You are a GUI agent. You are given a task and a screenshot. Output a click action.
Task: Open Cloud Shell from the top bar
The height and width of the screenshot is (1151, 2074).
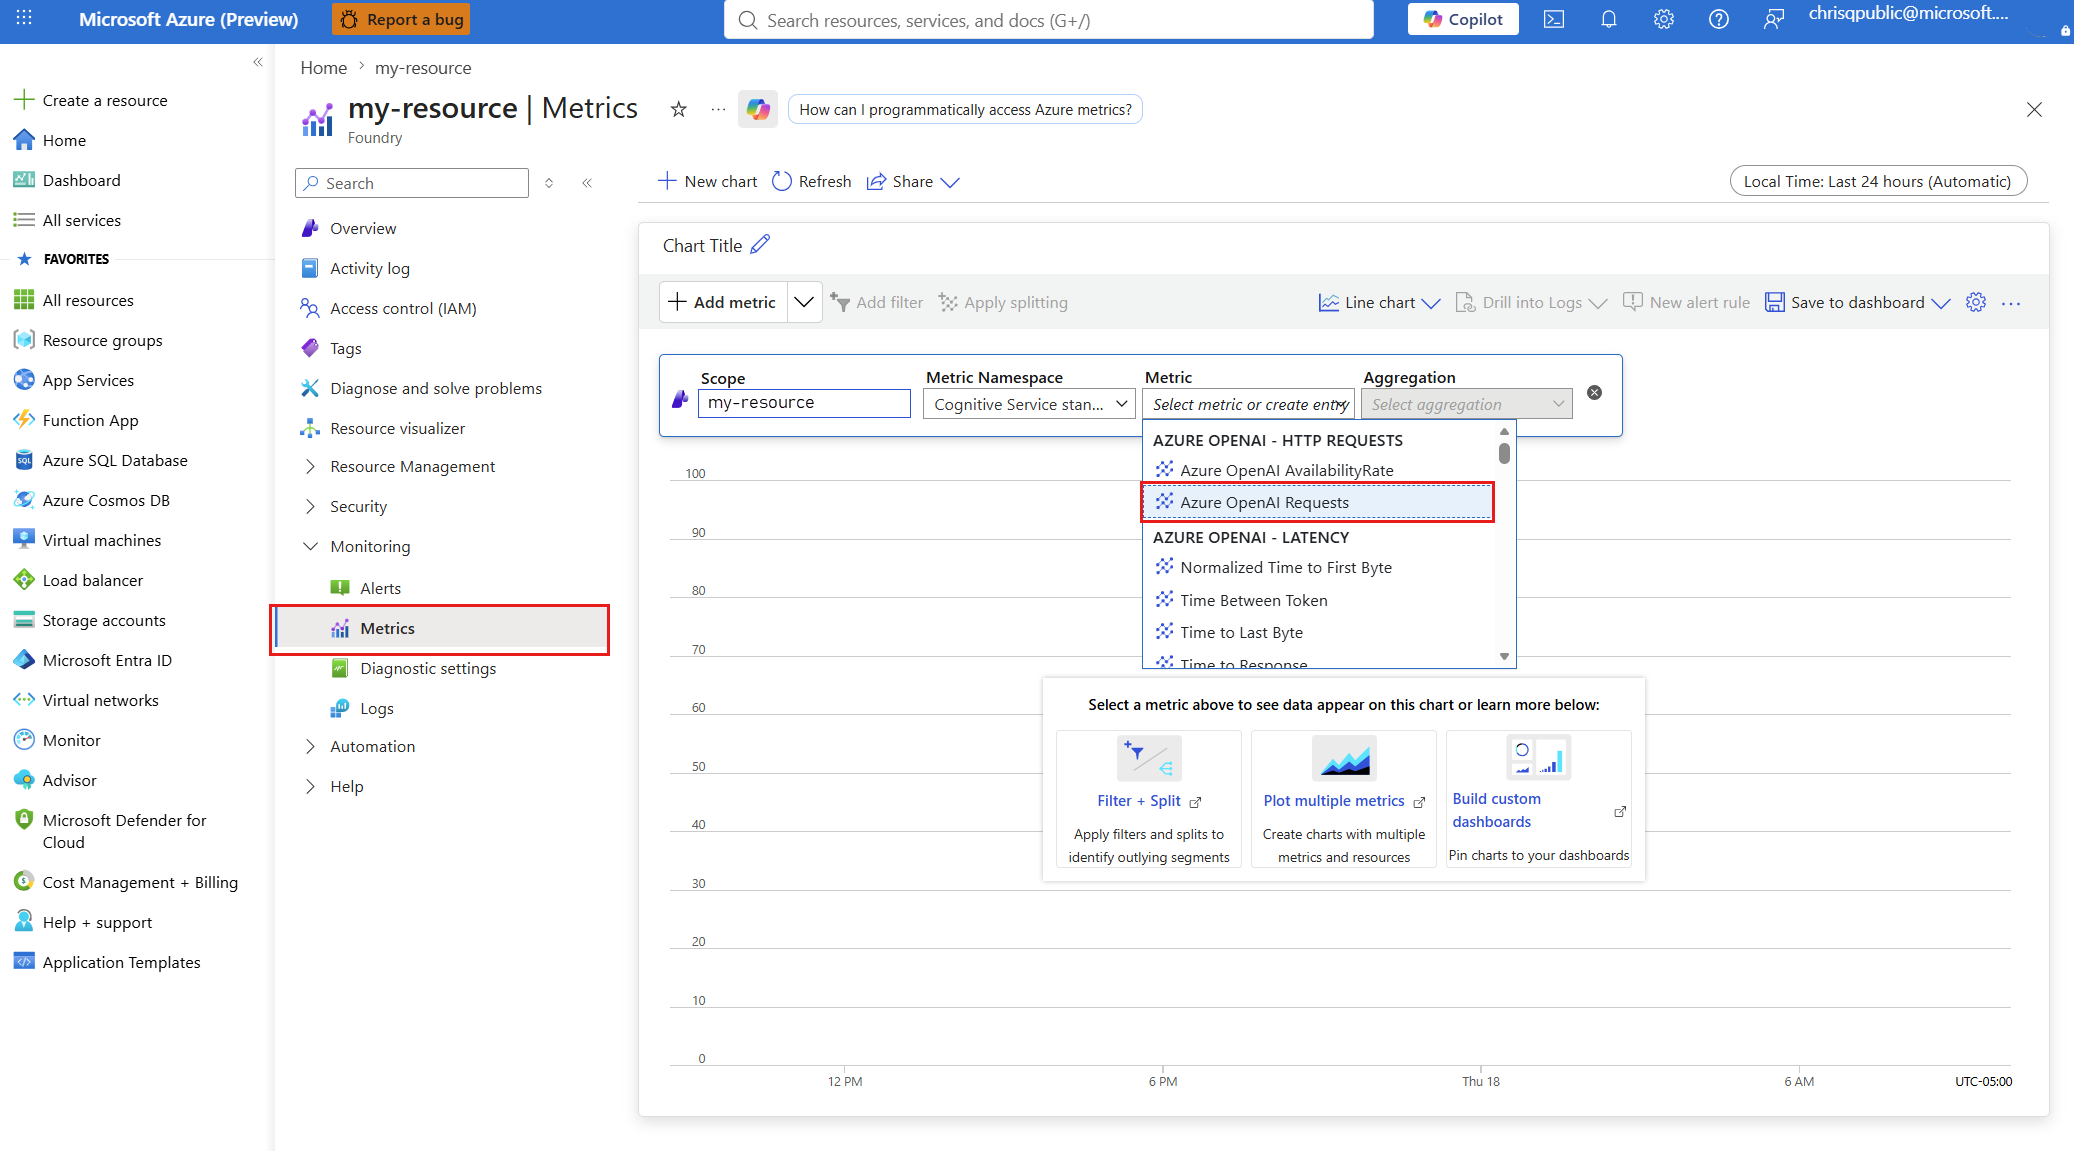coord(1553,19)
